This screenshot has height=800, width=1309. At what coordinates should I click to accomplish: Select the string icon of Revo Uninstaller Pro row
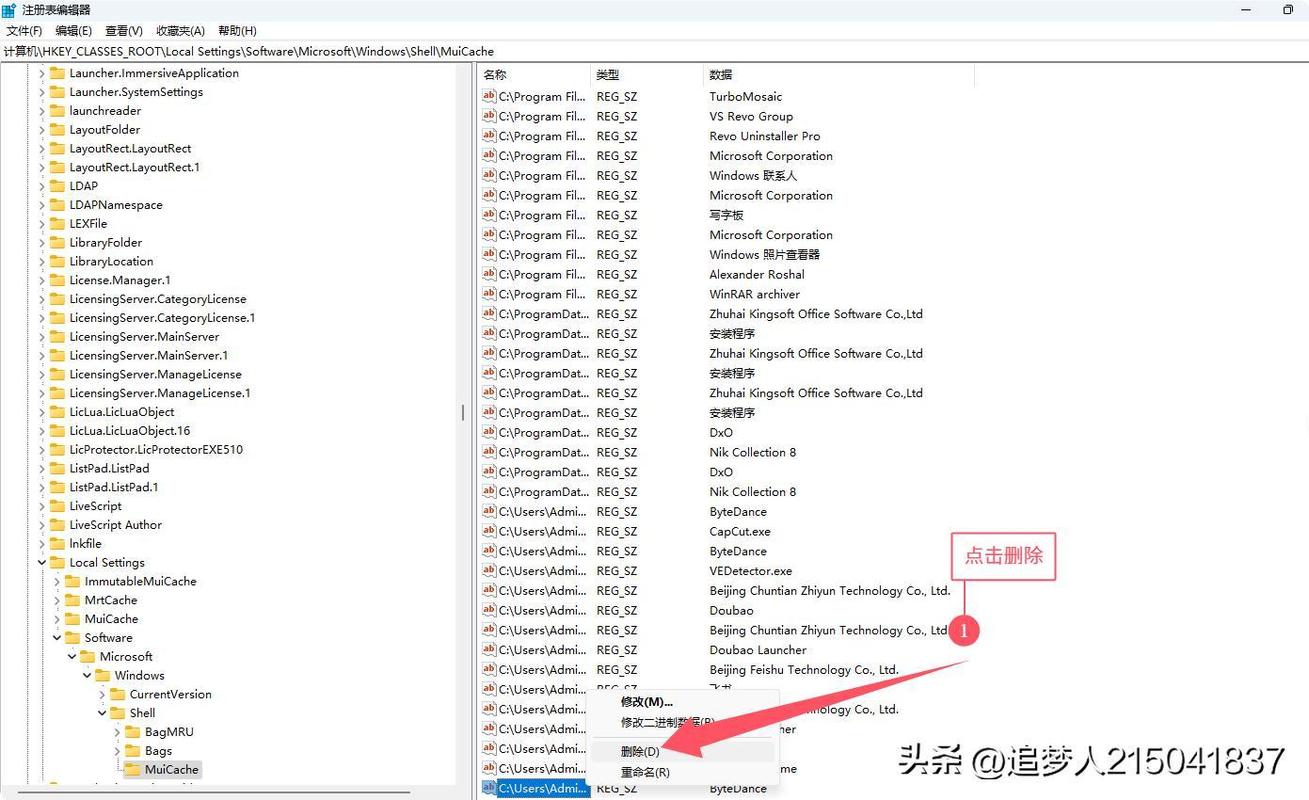(x=489, y=136)
